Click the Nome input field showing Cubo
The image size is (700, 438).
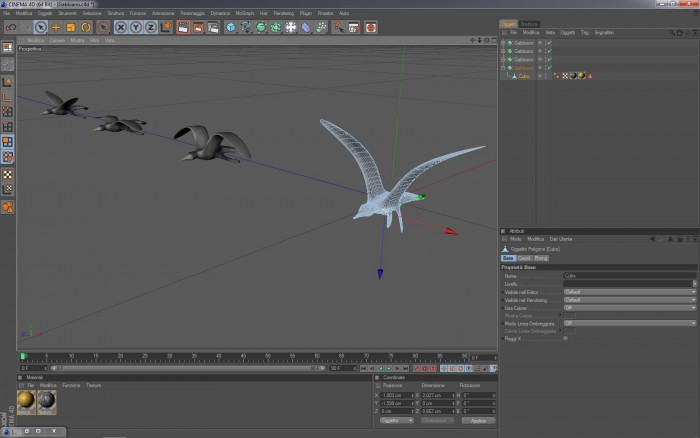(629, 276)
